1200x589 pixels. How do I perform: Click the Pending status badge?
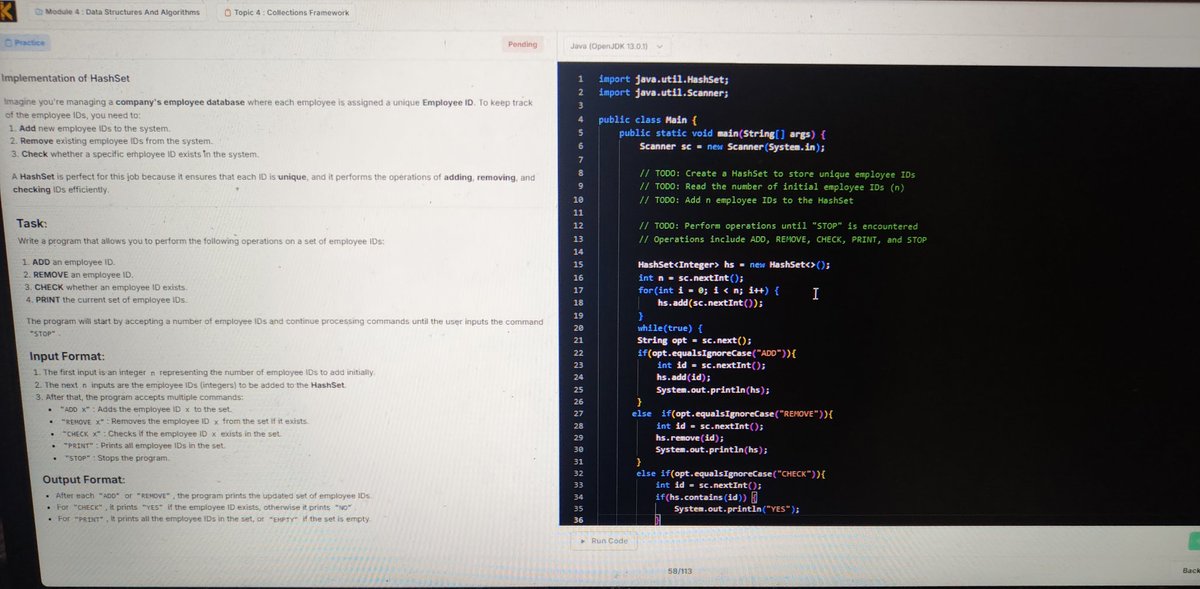[x=520, y=44]
